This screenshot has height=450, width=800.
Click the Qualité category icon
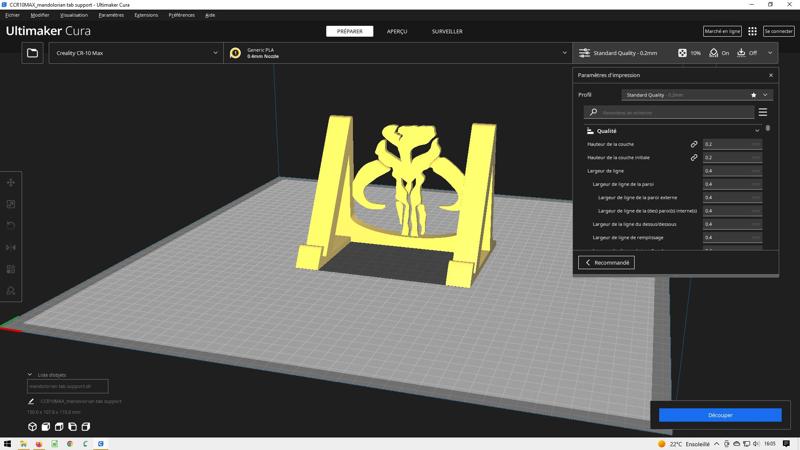click(x=590, y=131)
